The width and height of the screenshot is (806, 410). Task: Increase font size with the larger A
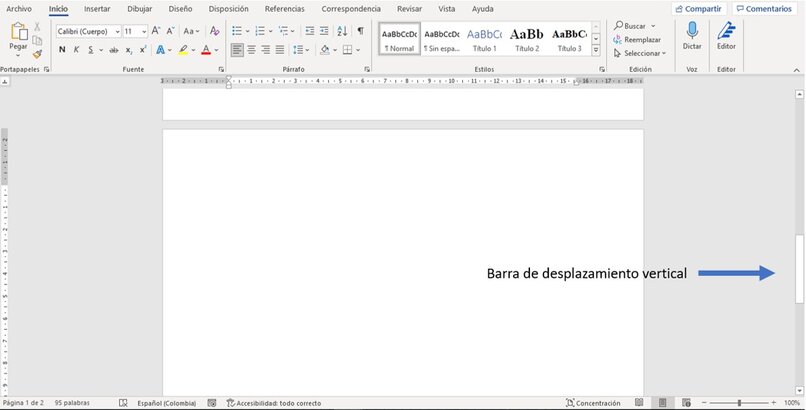(156, 31)
